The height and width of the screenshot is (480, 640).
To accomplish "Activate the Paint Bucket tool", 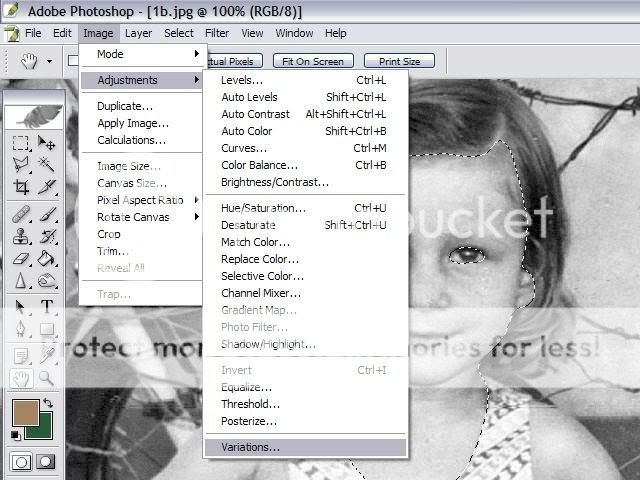I will point(46,259).
